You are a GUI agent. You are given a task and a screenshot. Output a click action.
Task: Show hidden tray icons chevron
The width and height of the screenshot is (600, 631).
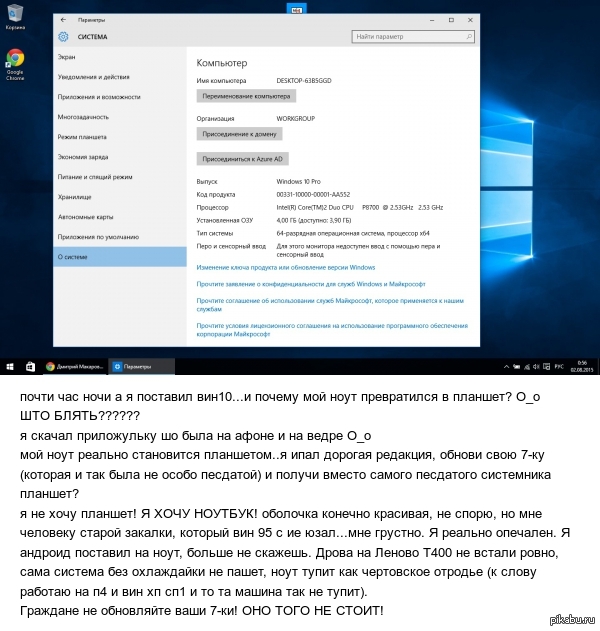tap(506, 367)
